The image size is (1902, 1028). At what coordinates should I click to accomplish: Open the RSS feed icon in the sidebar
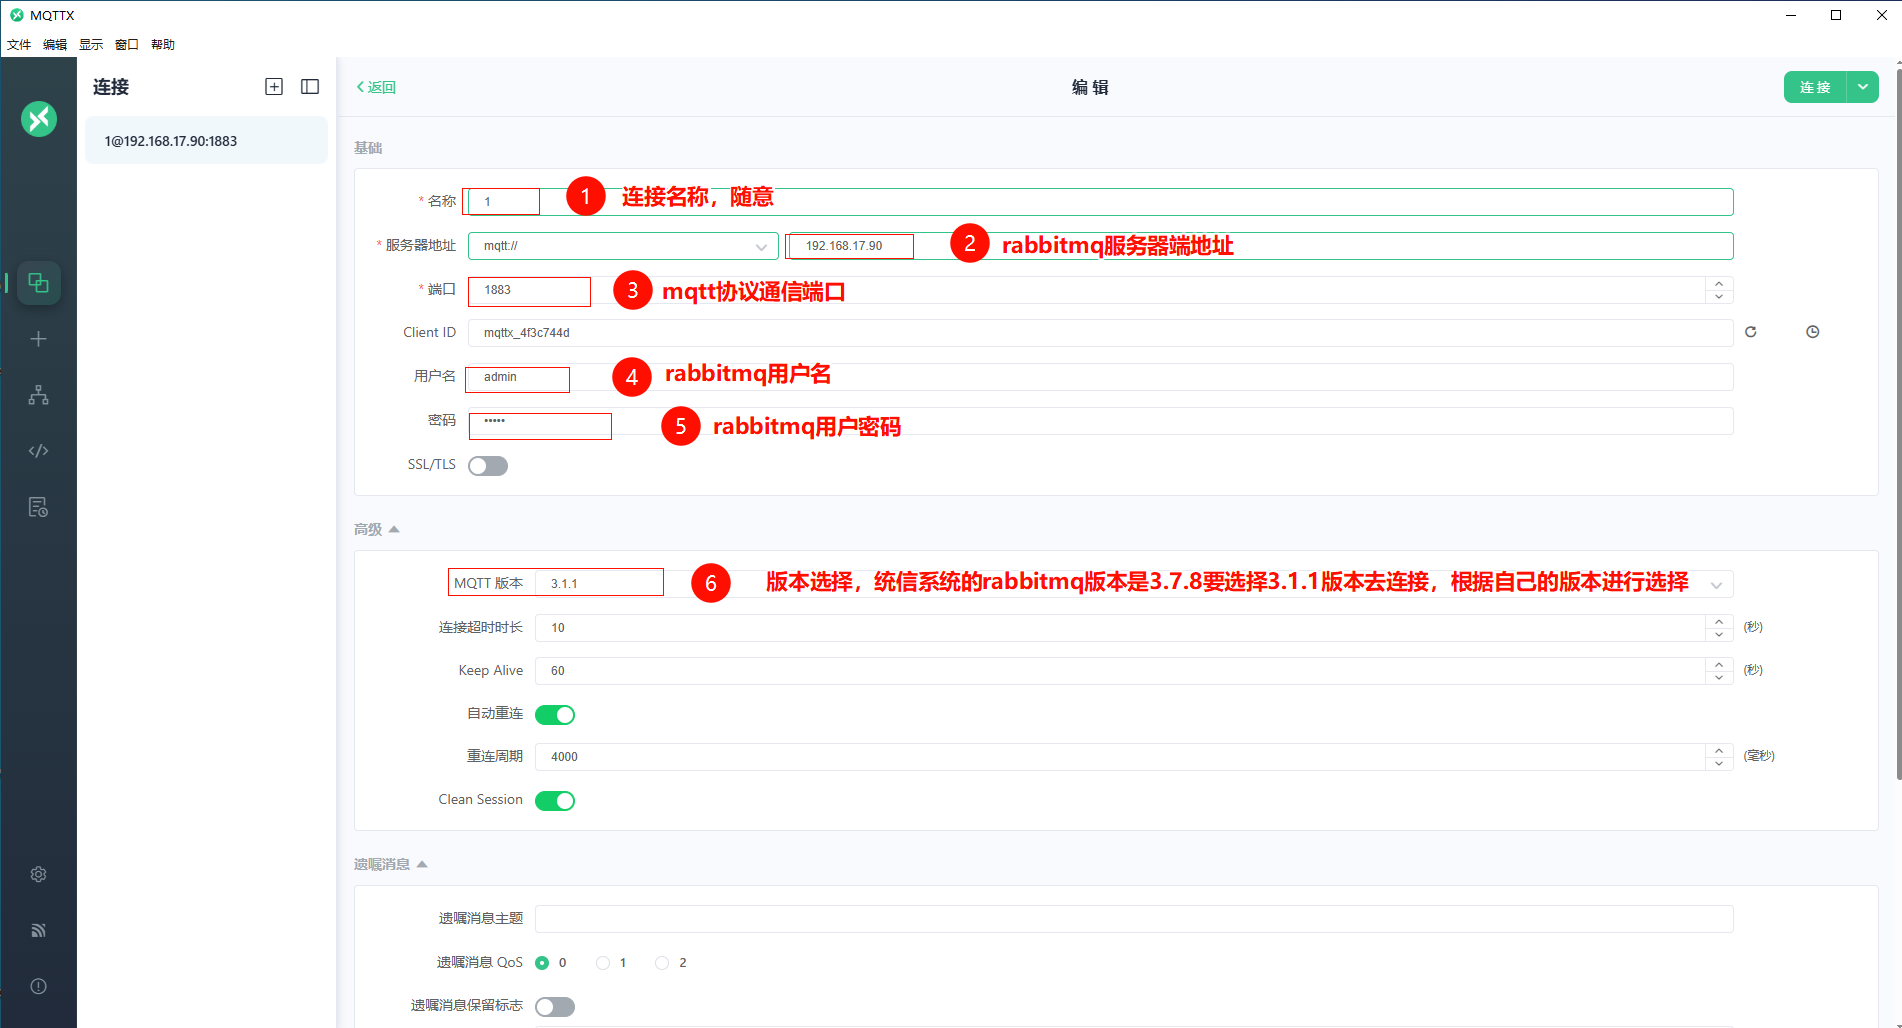39,930
